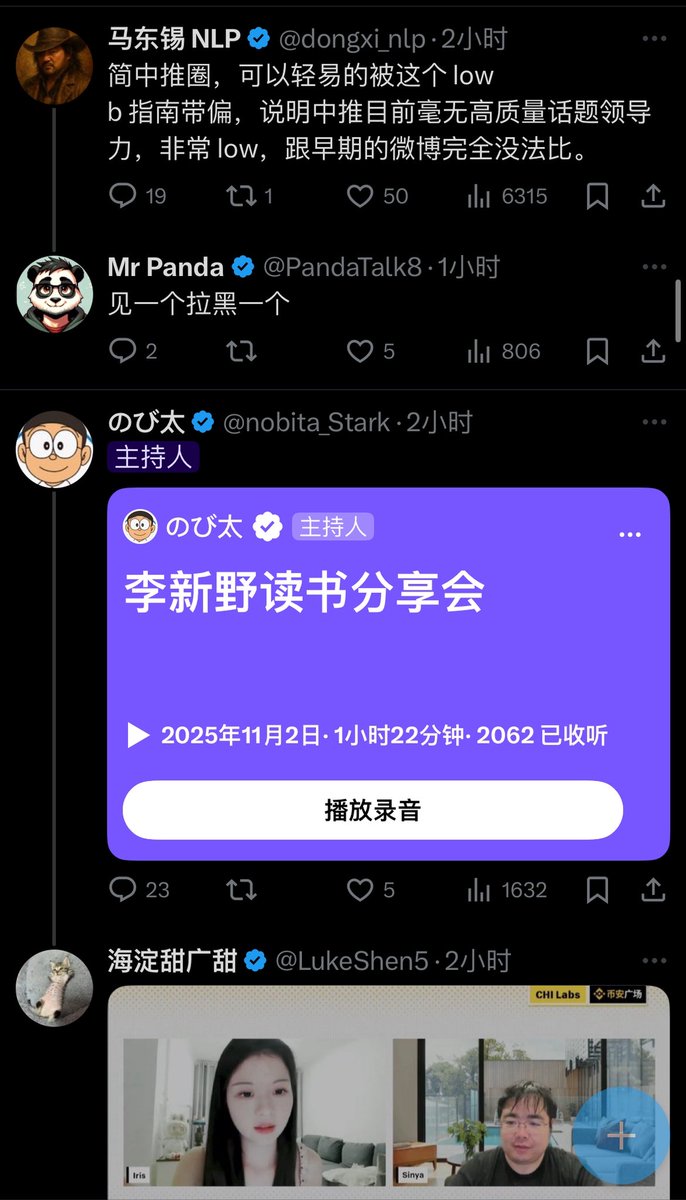Image resolution: width=686 pixels, height=1200 pixels.
Task: Click the play triangle beside 2025年11月2日
Action: click(x=139, y=737)
